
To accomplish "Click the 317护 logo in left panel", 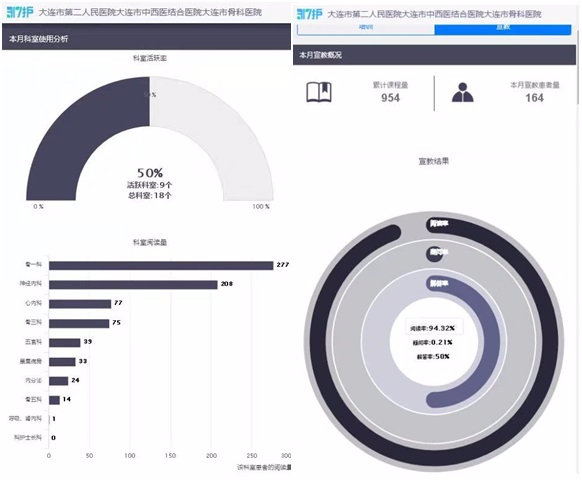I will [20, 12].
